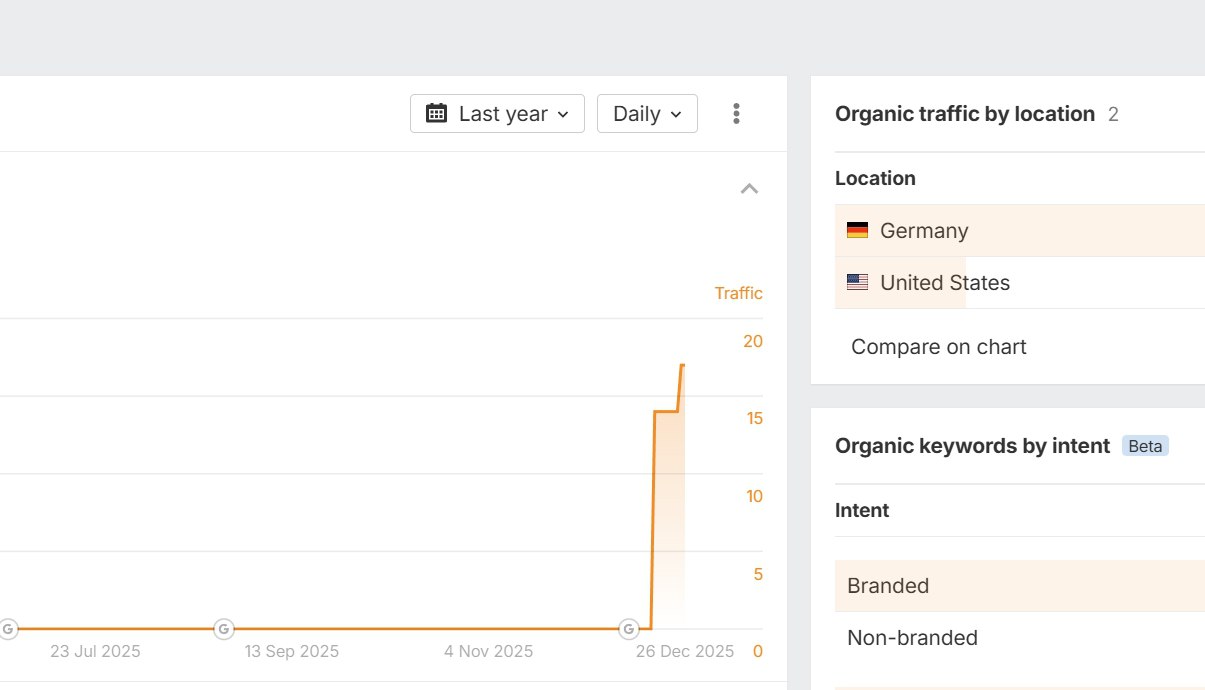1205x690 pixels.
Task: Click the Google update marker near 23 Jul 2025
Action: point(8,629)
